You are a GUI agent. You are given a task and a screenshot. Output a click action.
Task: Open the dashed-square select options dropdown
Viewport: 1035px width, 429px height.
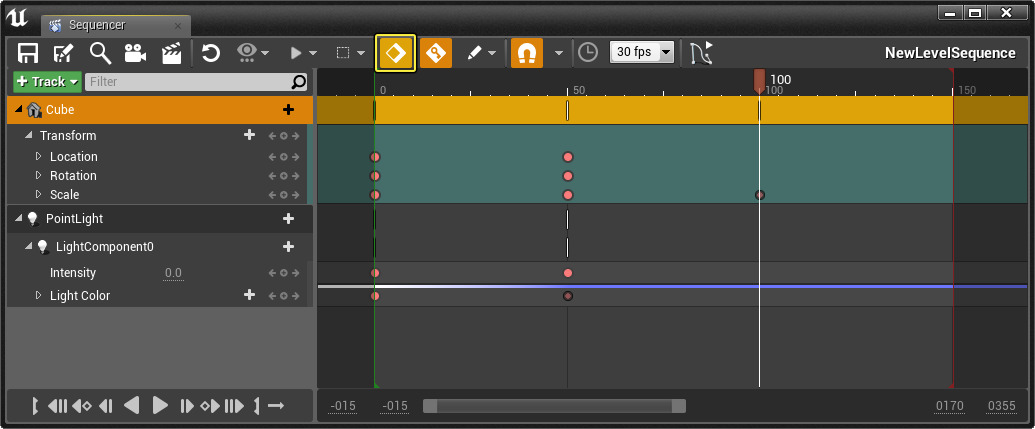tap(351, 53)
